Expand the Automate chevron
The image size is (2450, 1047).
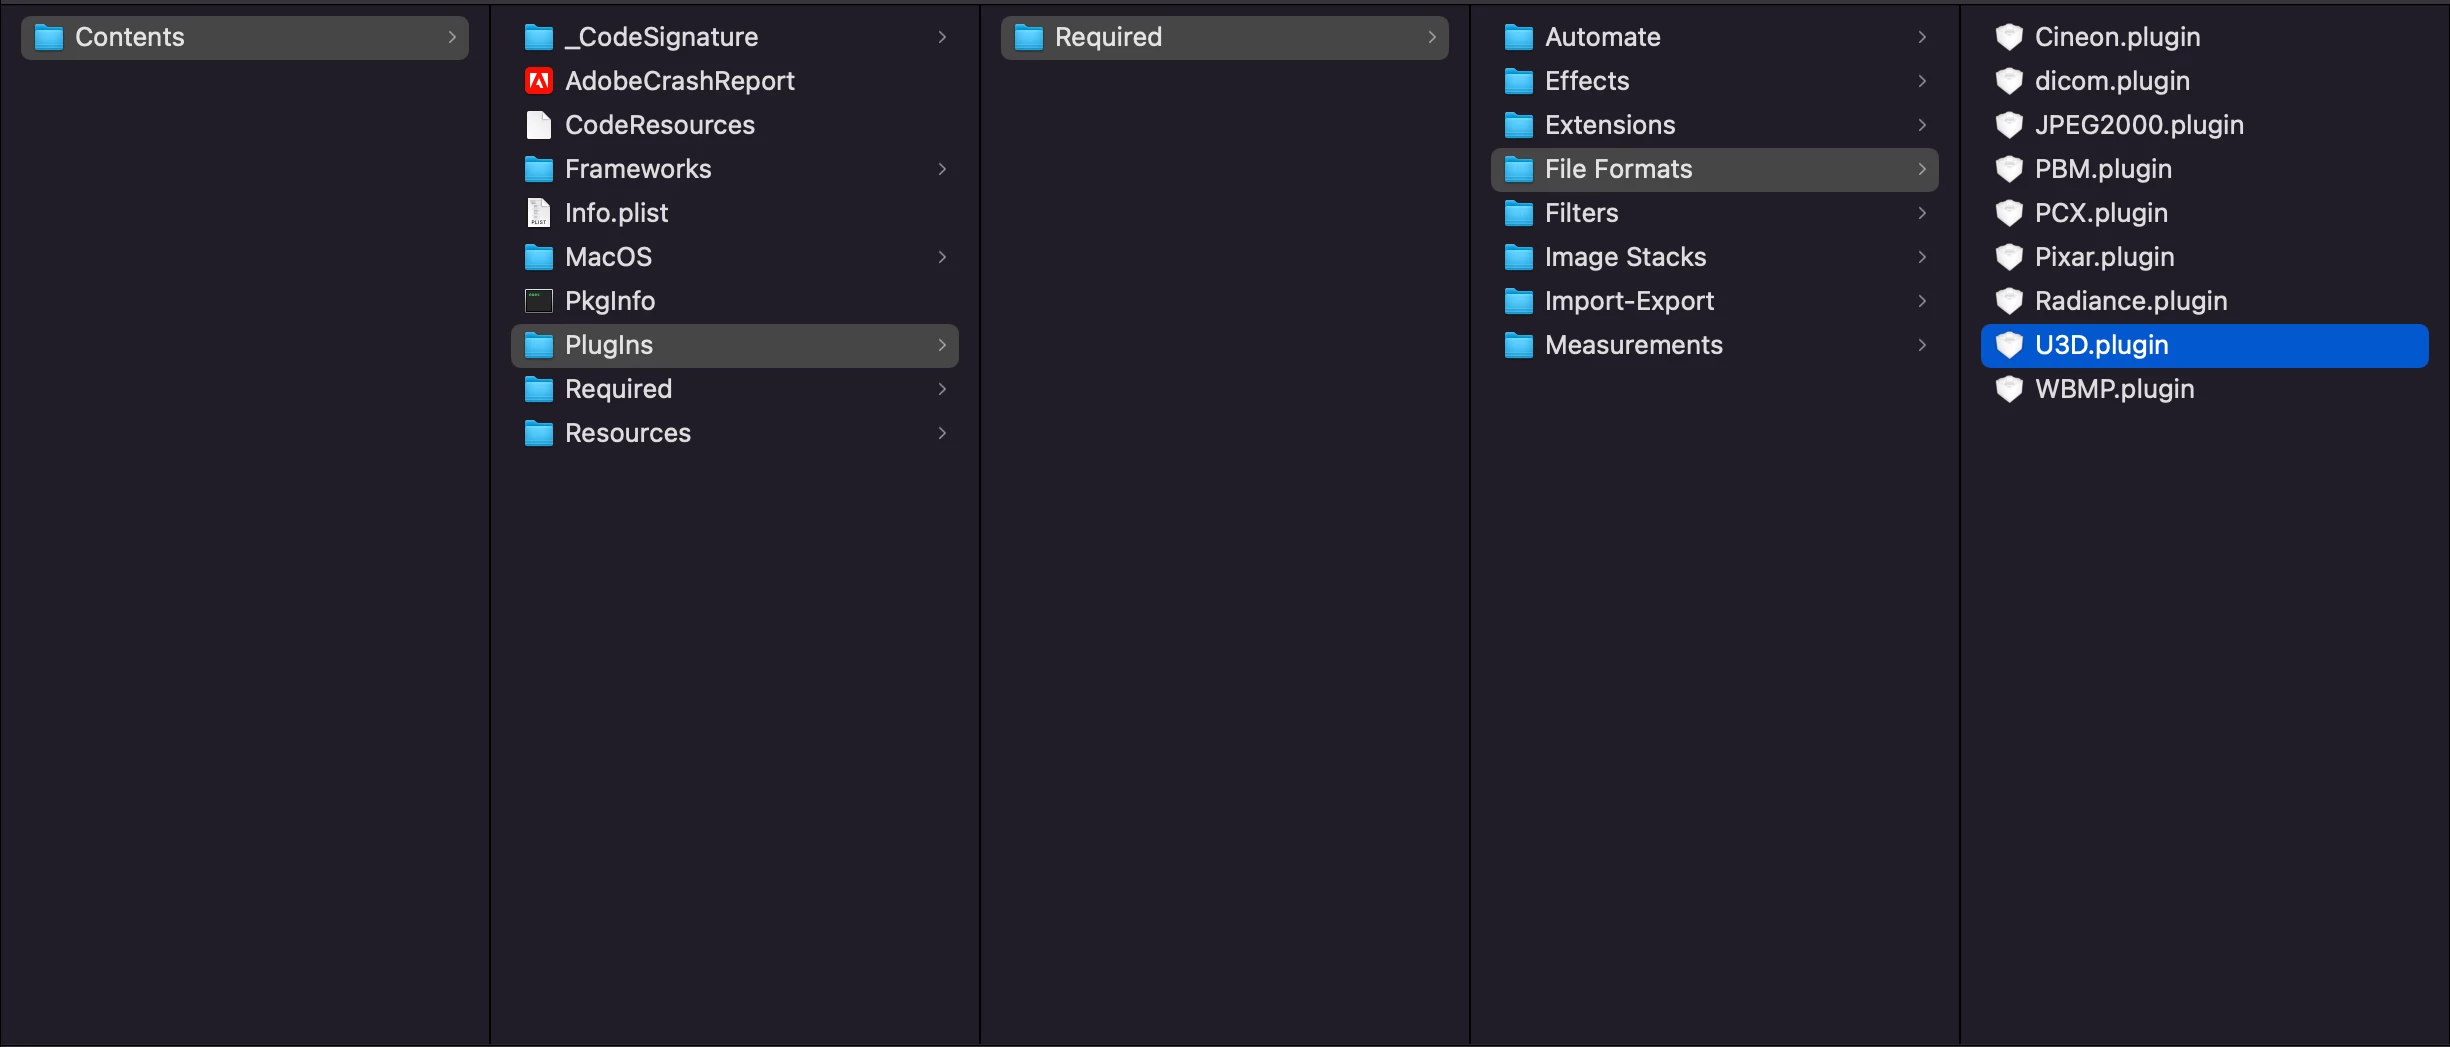point(1922,37)
